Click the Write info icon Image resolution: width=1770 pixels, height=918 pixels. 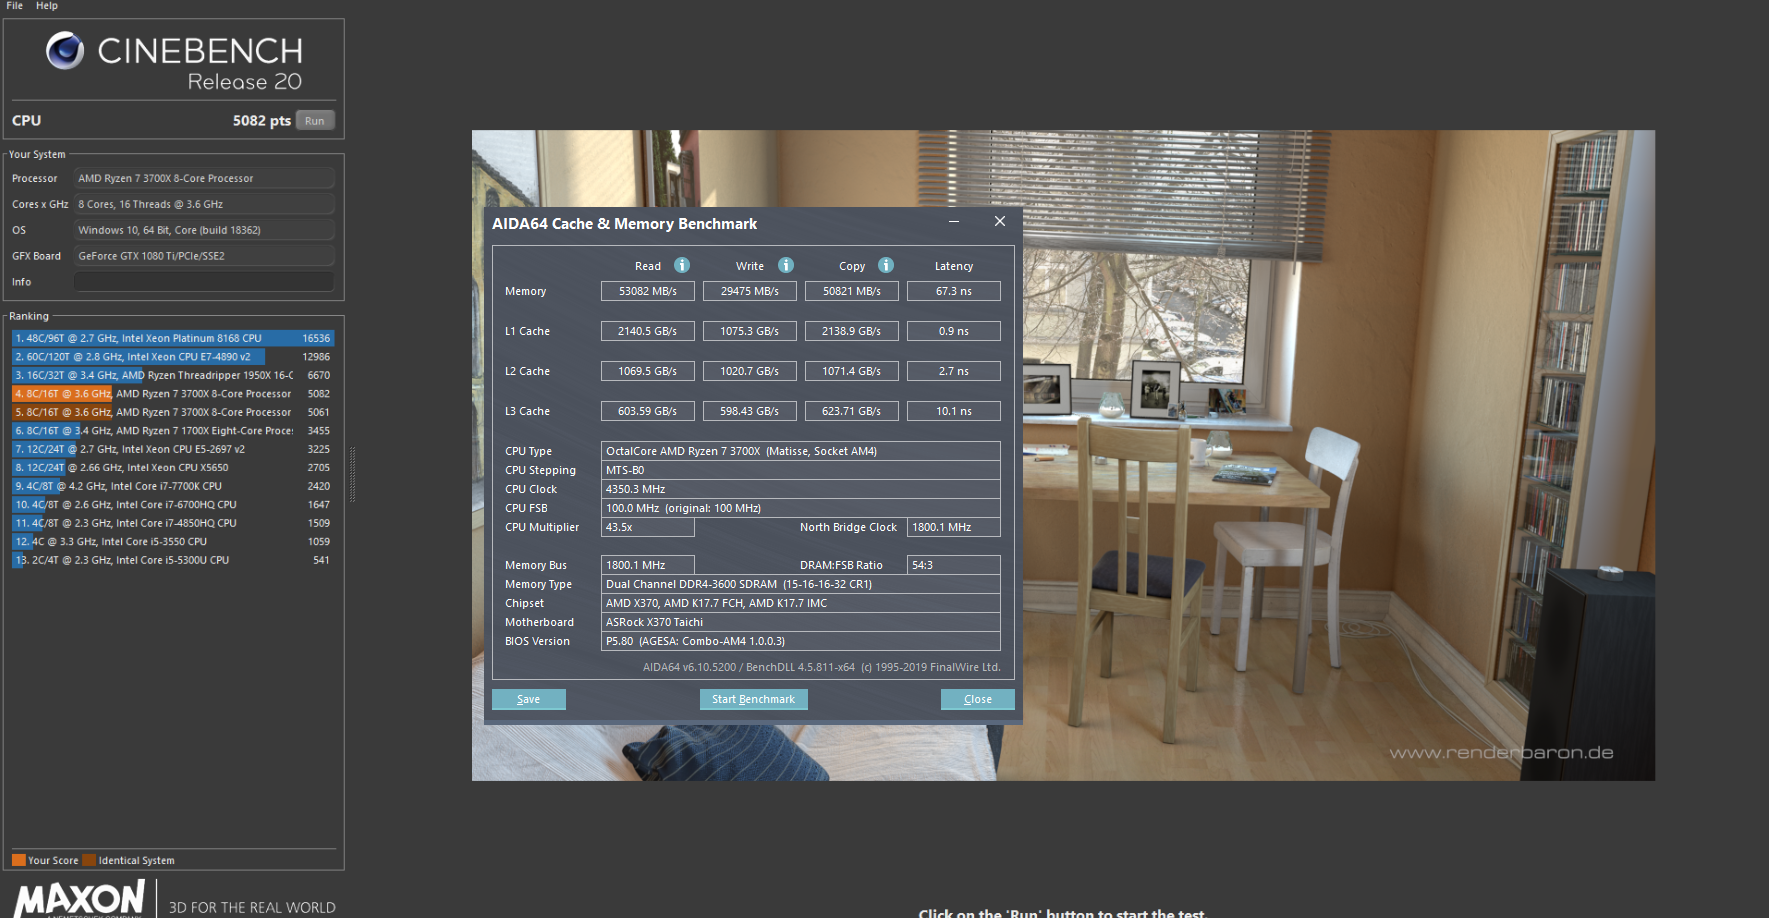(786, 265)
